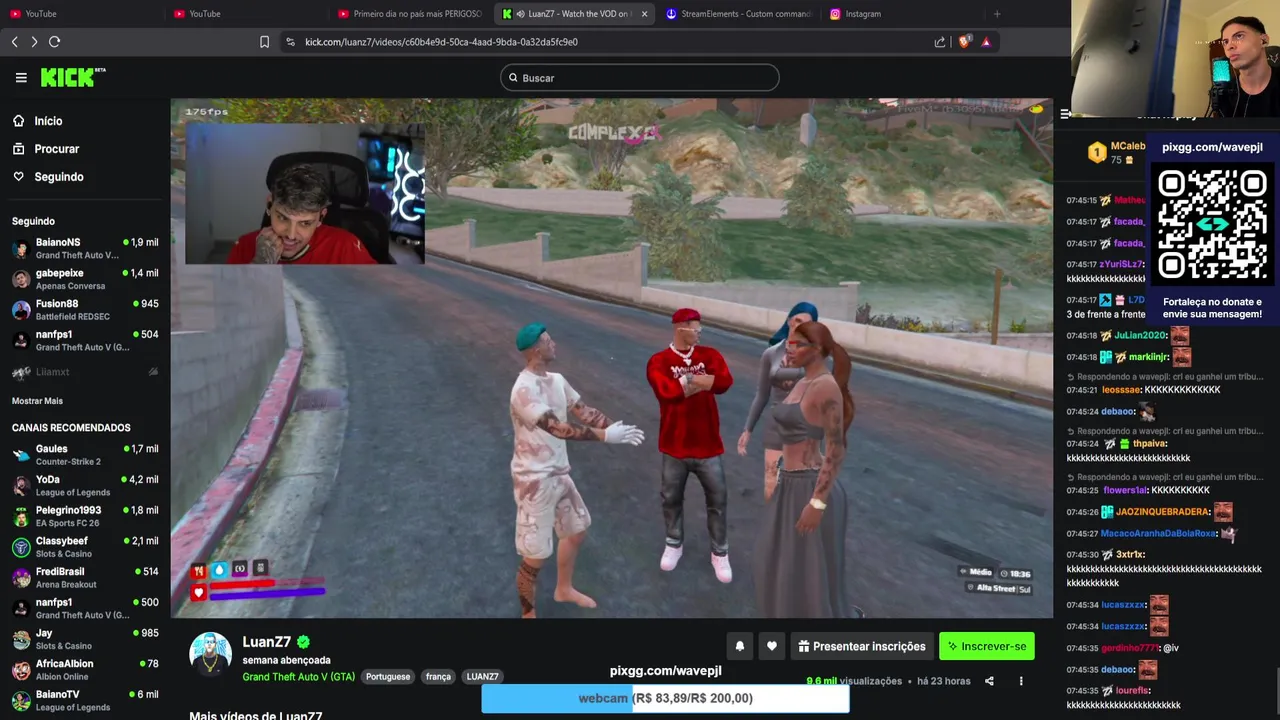This screenshot has height=720, width=1280.
Task: Click the Buscar search field
Action: [640, 78]
